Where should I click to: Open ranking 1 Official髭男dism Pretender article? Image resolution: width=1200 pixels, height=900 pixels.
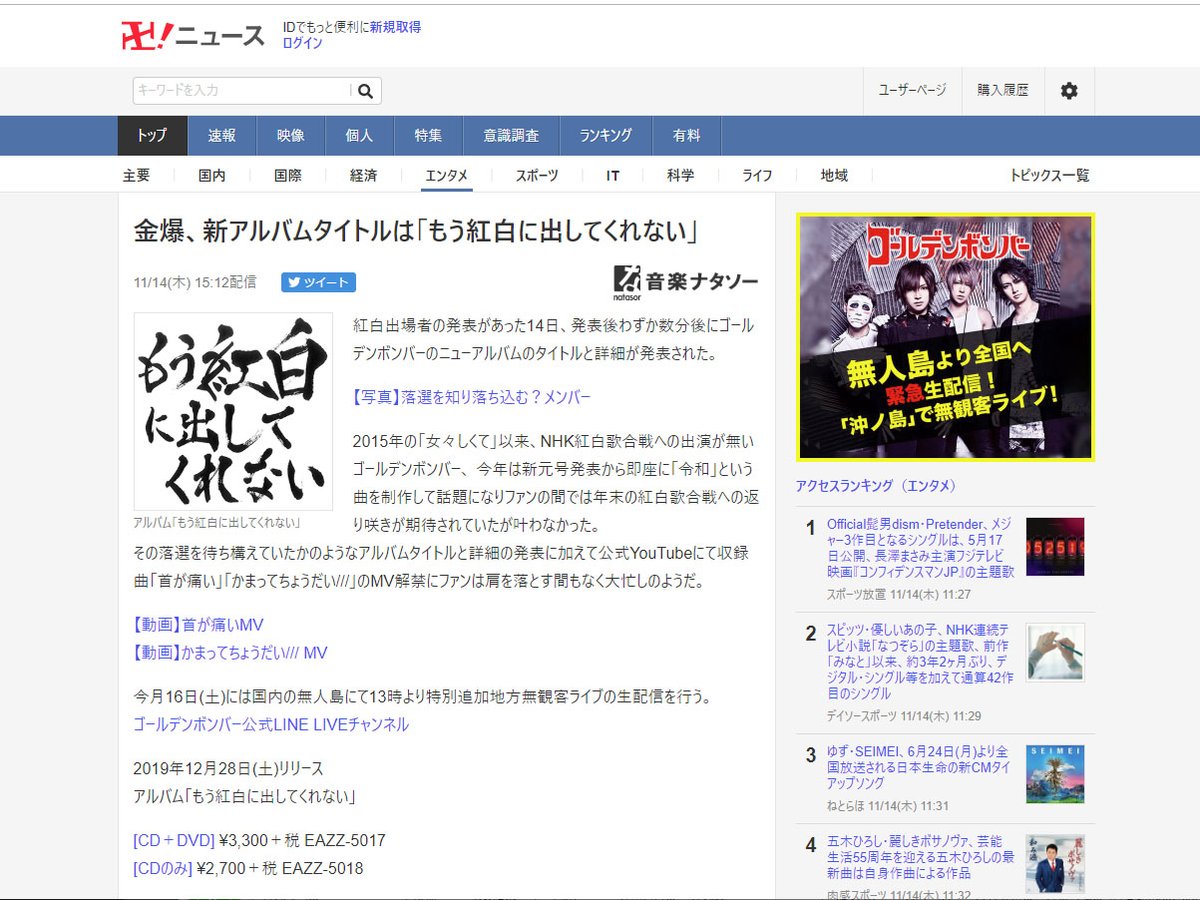(921, 548)
